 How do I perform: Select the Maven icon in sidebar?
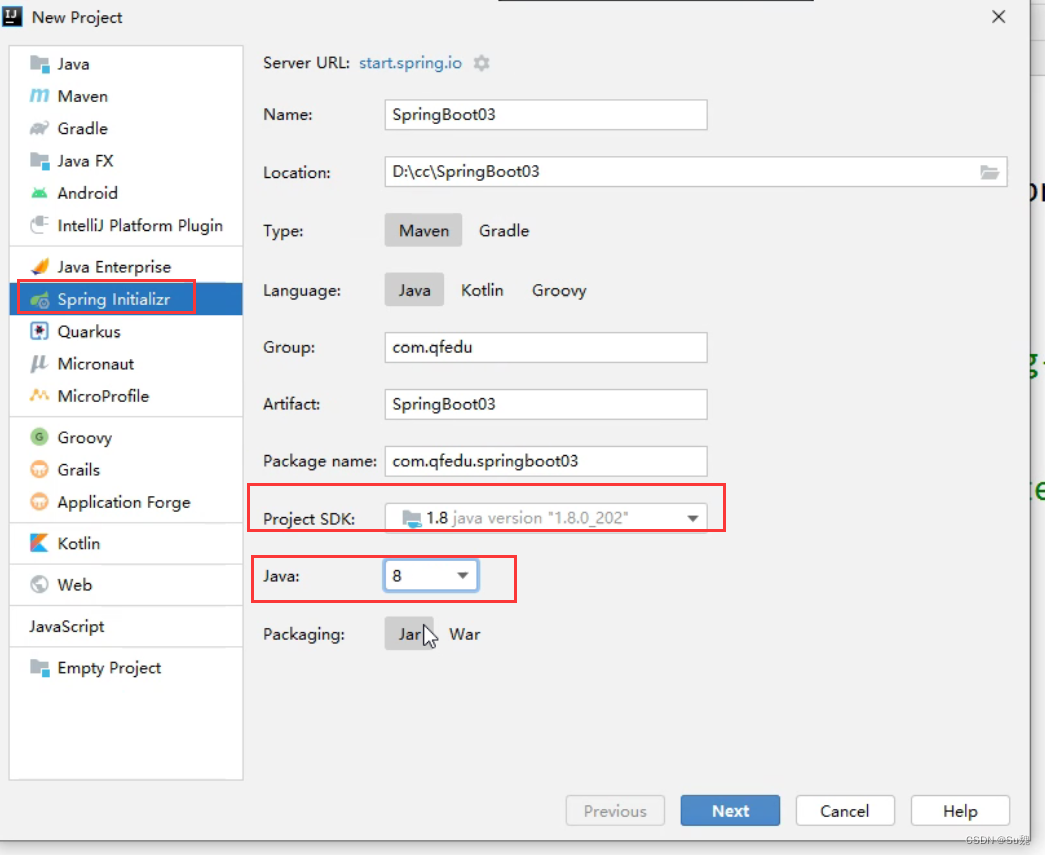39,96
